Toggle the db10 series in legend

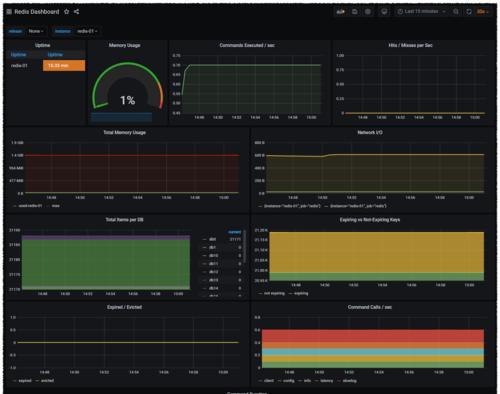pos(213,255)
